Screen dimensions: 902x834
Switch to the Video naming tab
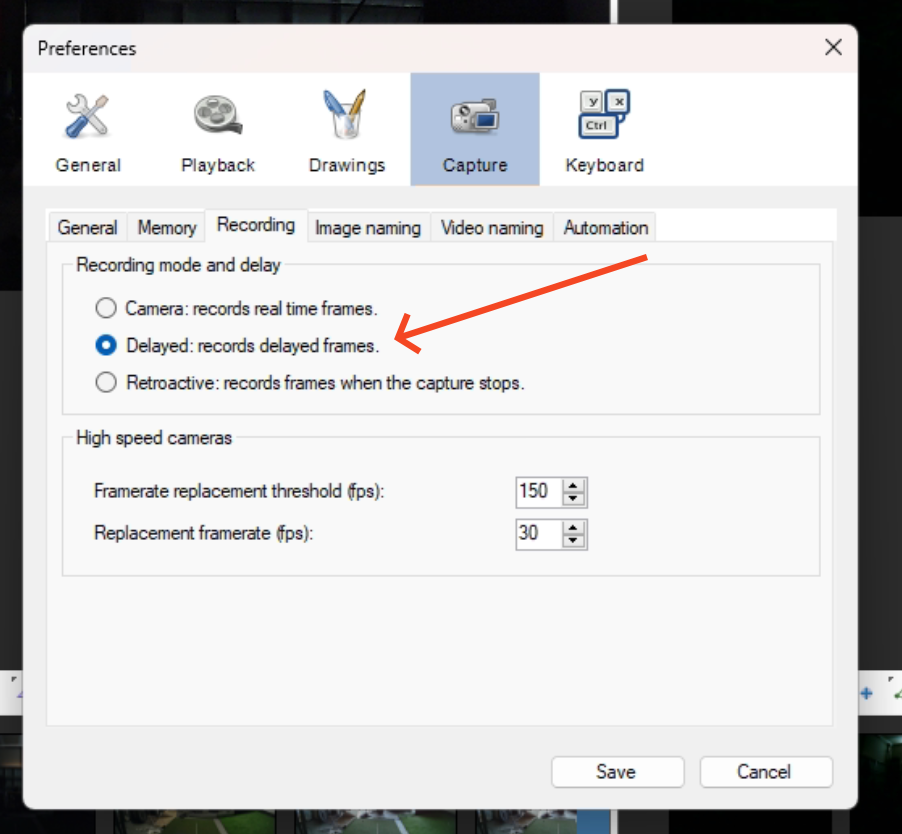click(x=491, y=228)
